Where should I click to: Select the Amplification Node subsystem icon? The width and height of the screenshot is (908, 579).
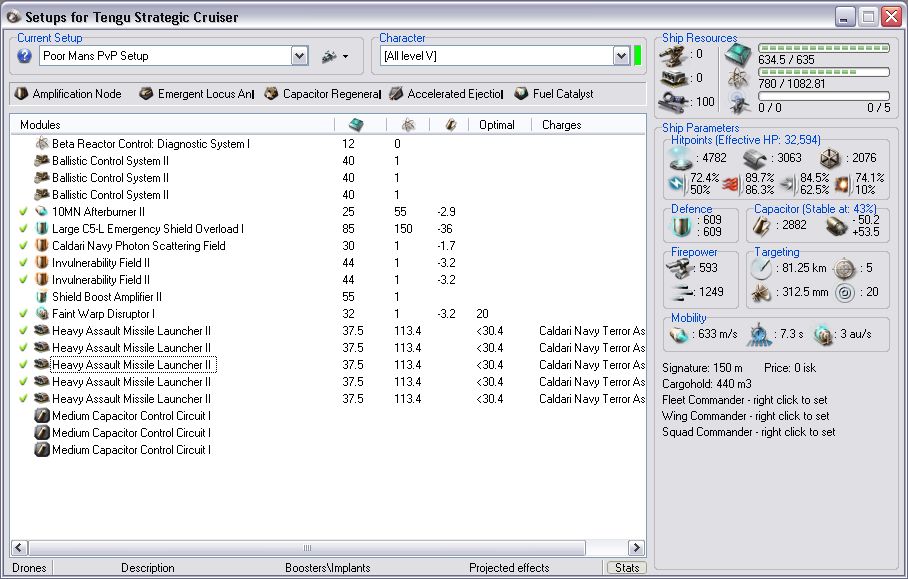[x=21, y=93]
